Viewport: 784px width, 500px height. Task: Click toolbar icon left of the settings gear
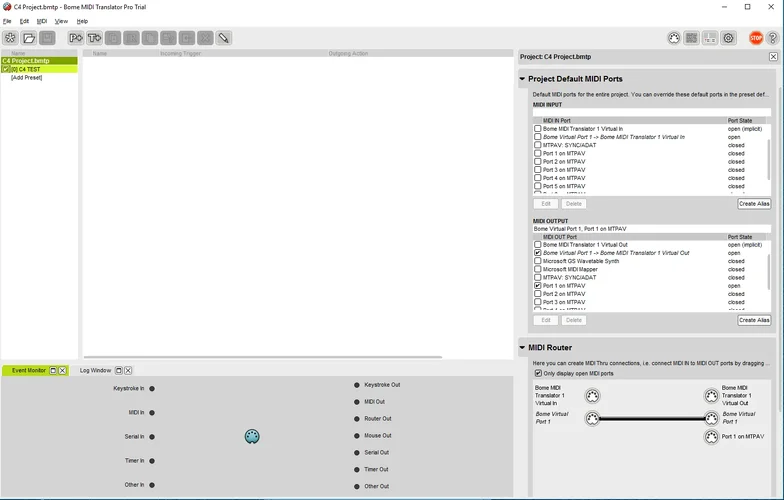(710, 38)
